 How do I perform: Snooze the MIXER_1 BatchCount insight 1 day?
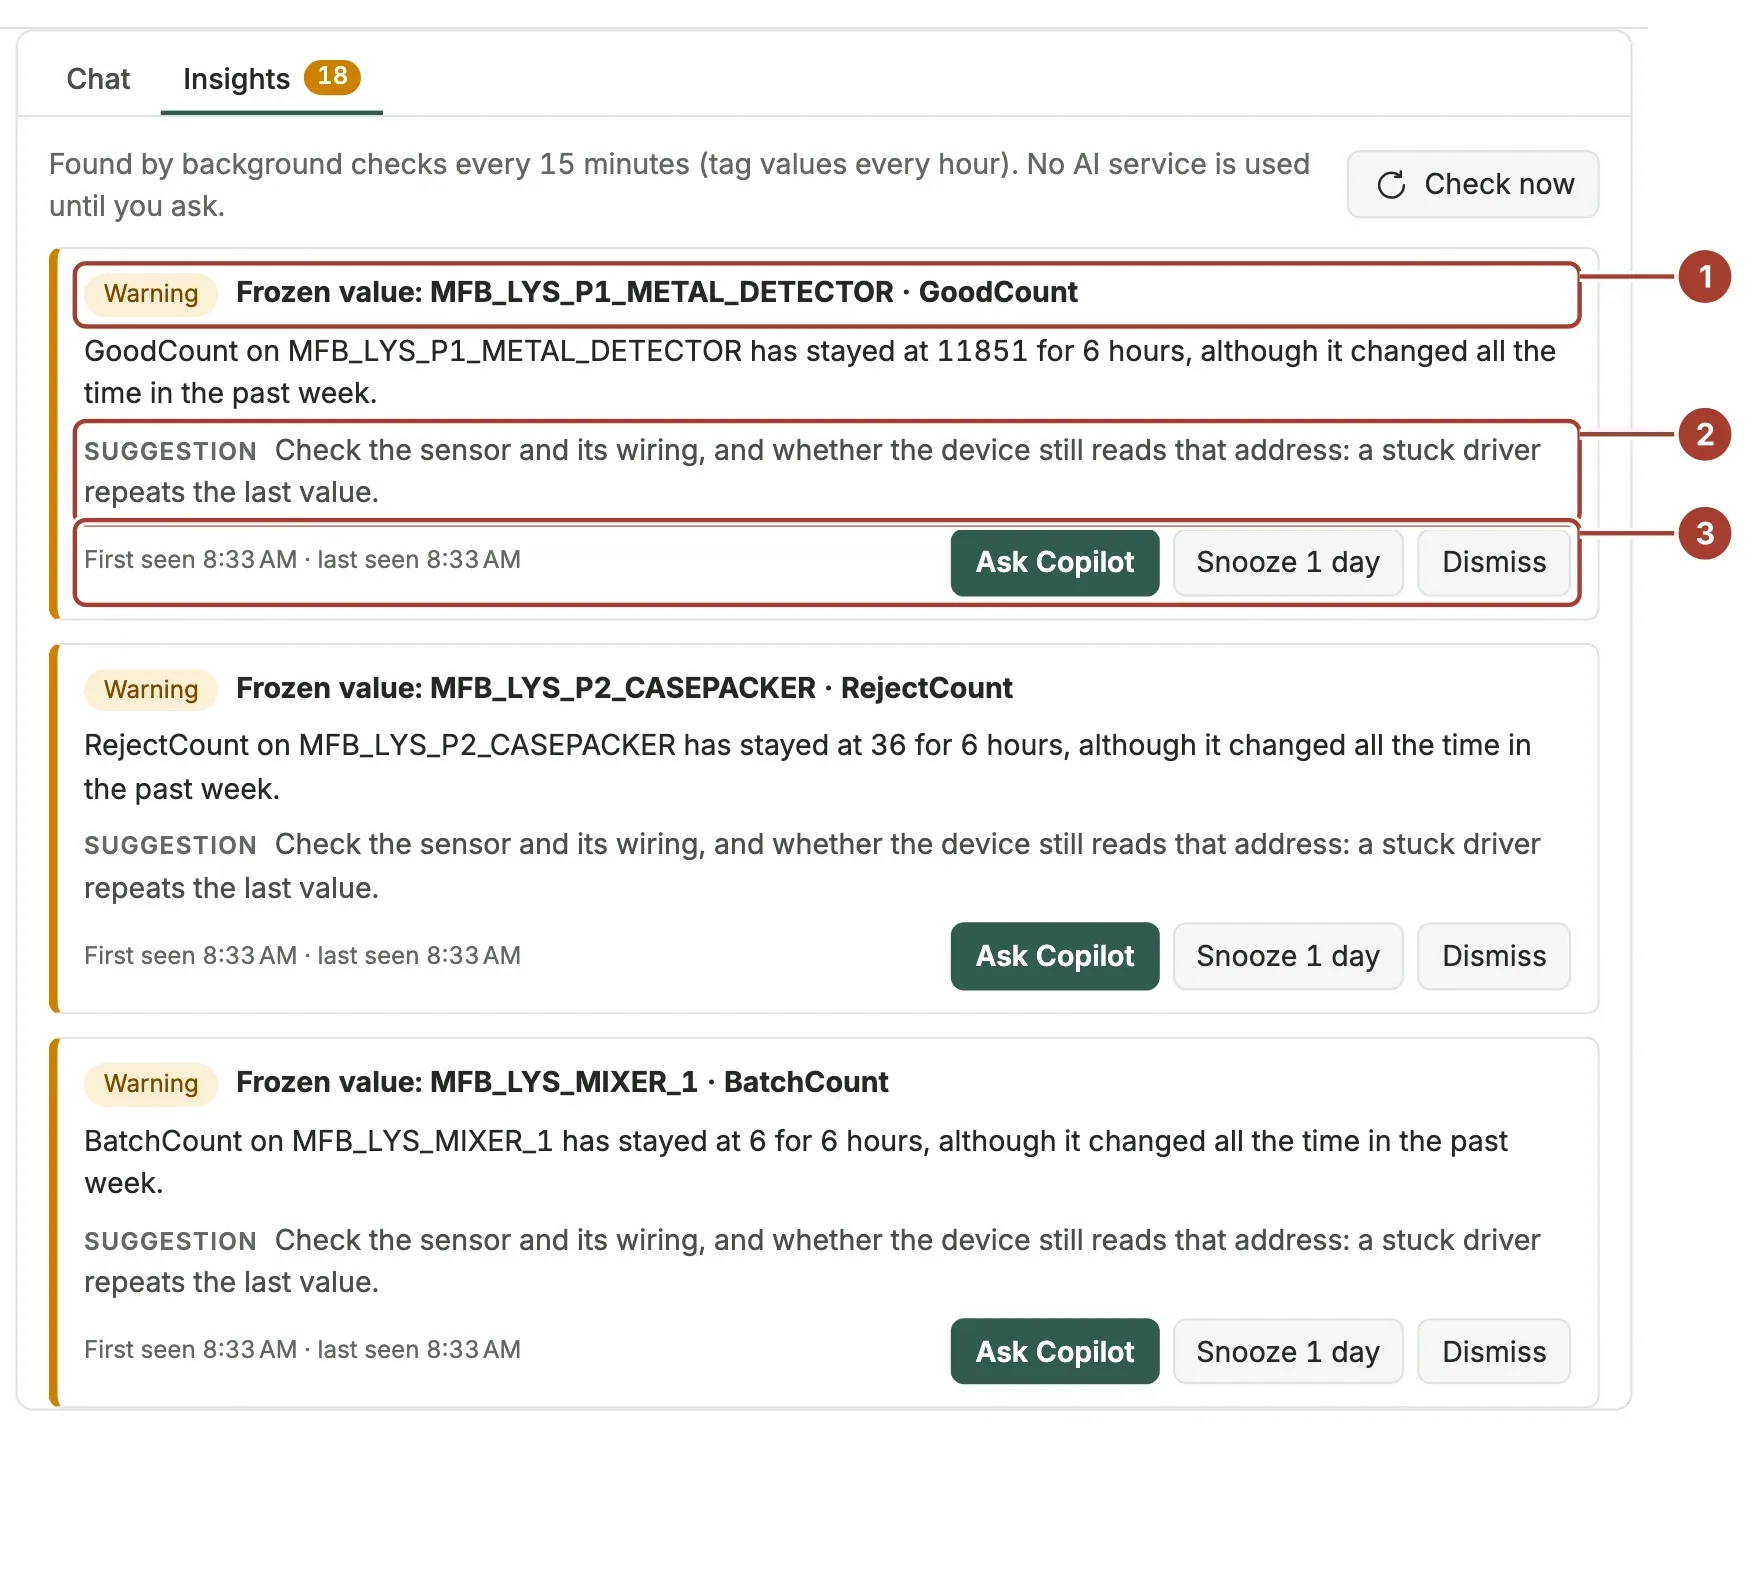click(x=1287, y=1351)
